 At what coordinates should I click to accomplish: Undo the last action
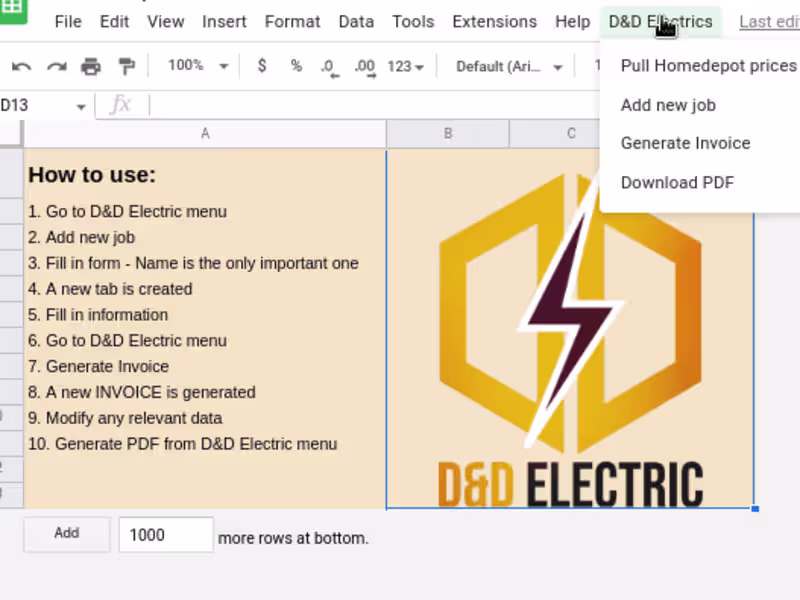(x=21, y=67)
